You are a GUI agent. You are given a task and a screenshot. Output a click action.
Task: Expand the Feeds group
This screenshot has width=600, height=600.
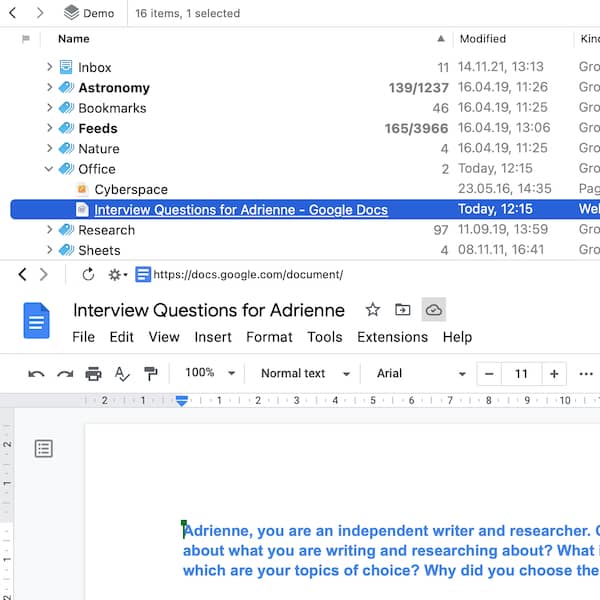click(49, 128)
